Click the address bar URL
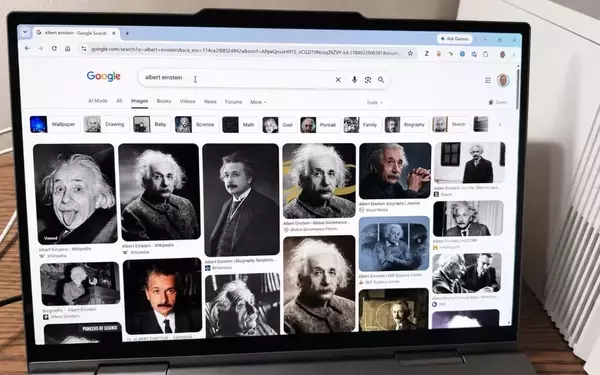 tap(246, 51)
